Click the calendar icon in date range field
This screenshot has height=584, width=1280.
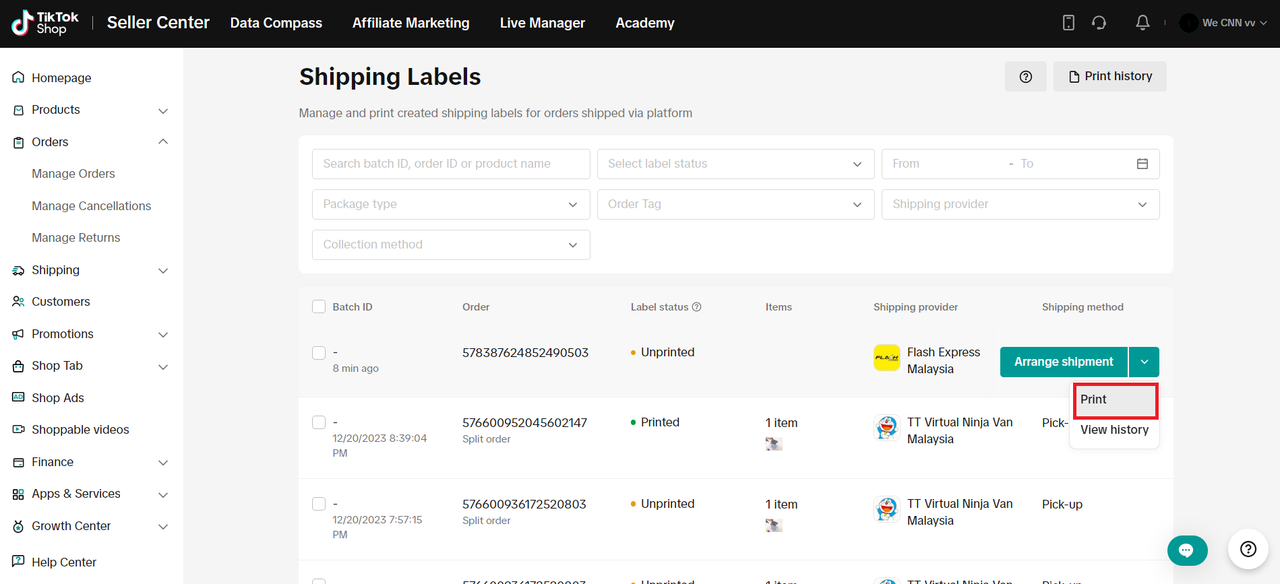click(1142, 164)
